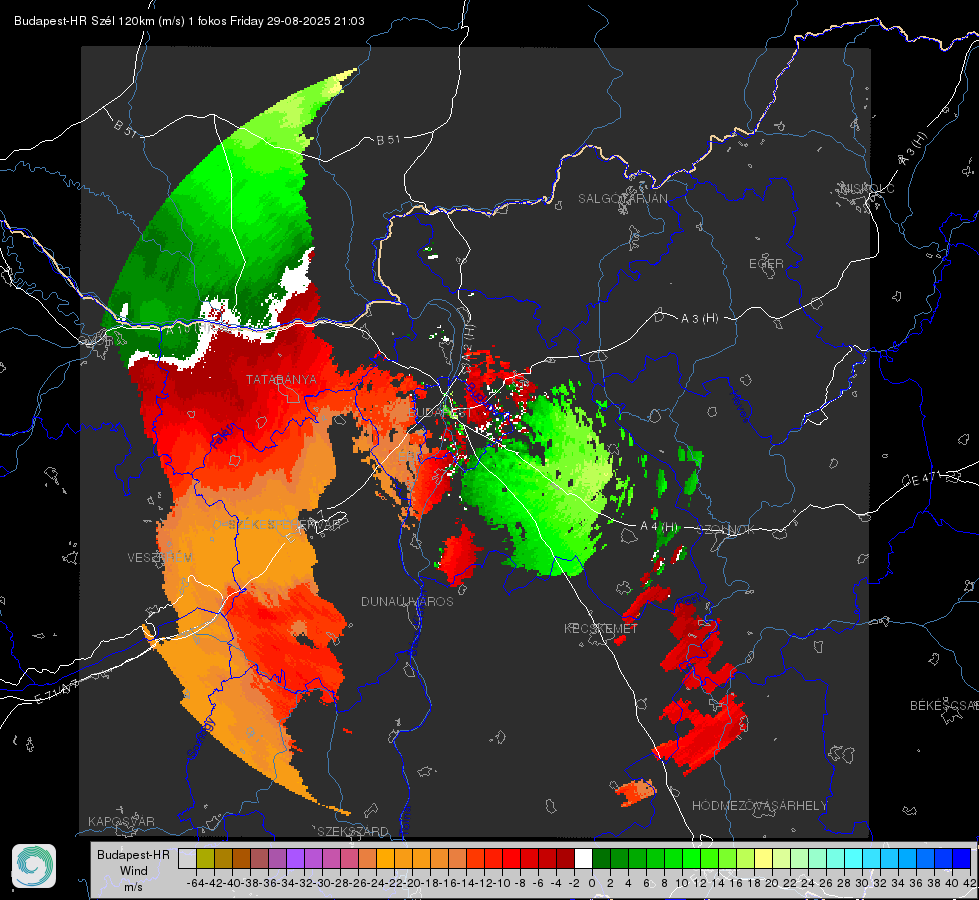This screenshot has height=900, width=979.
Task: Click the radar title text at top
Action: pyautogui.click(x=189, y=21)
